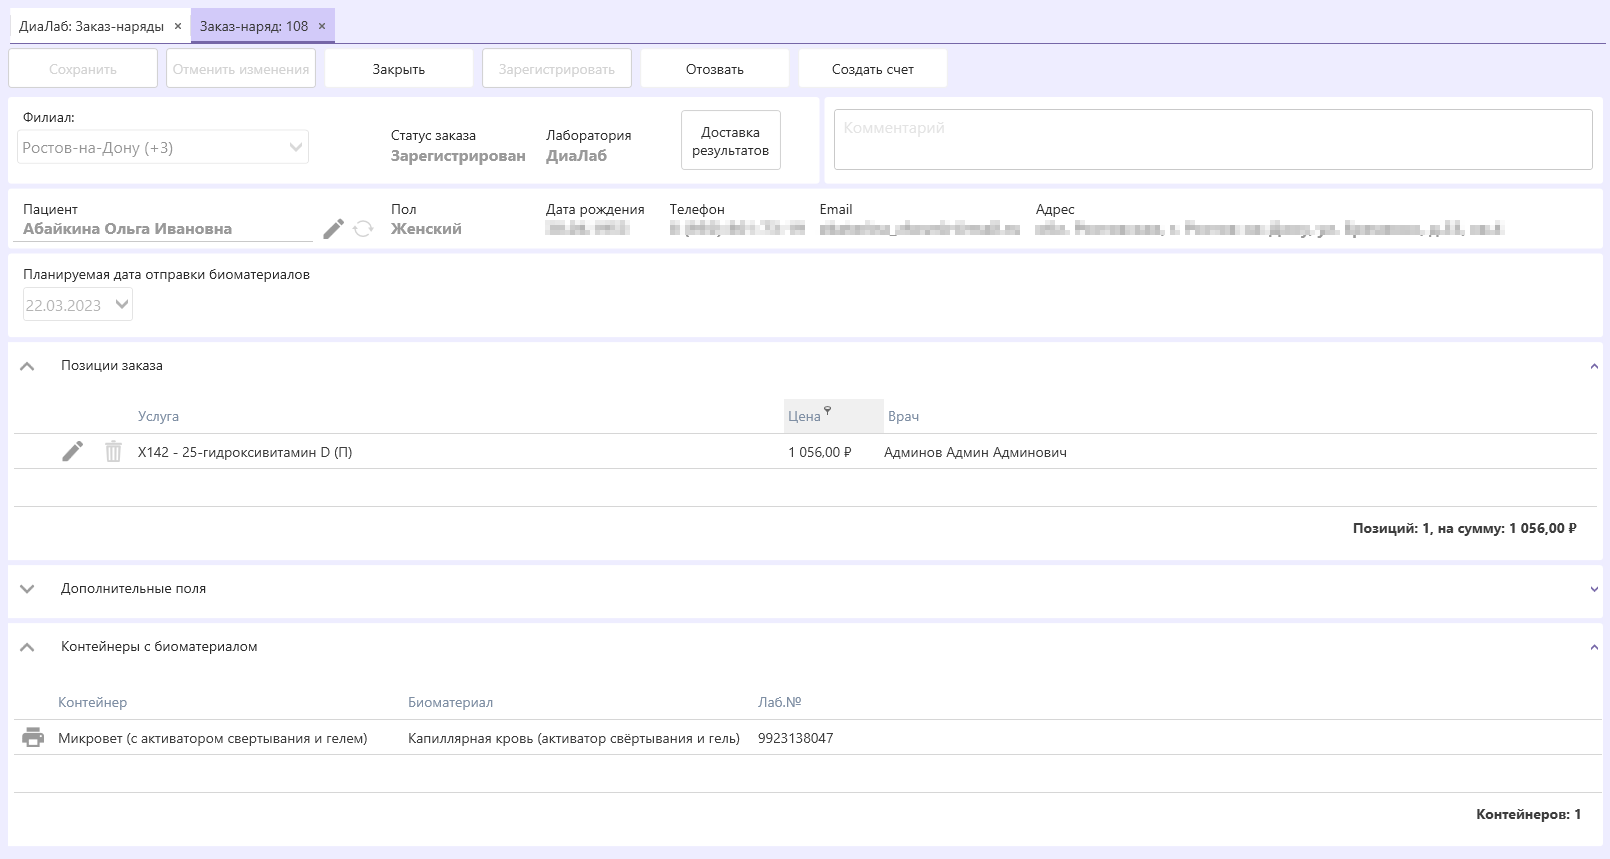This screenshot has width=1610, height=859.
Task: Refresh patient data with the sync icon
Action: tap(363, 229)
